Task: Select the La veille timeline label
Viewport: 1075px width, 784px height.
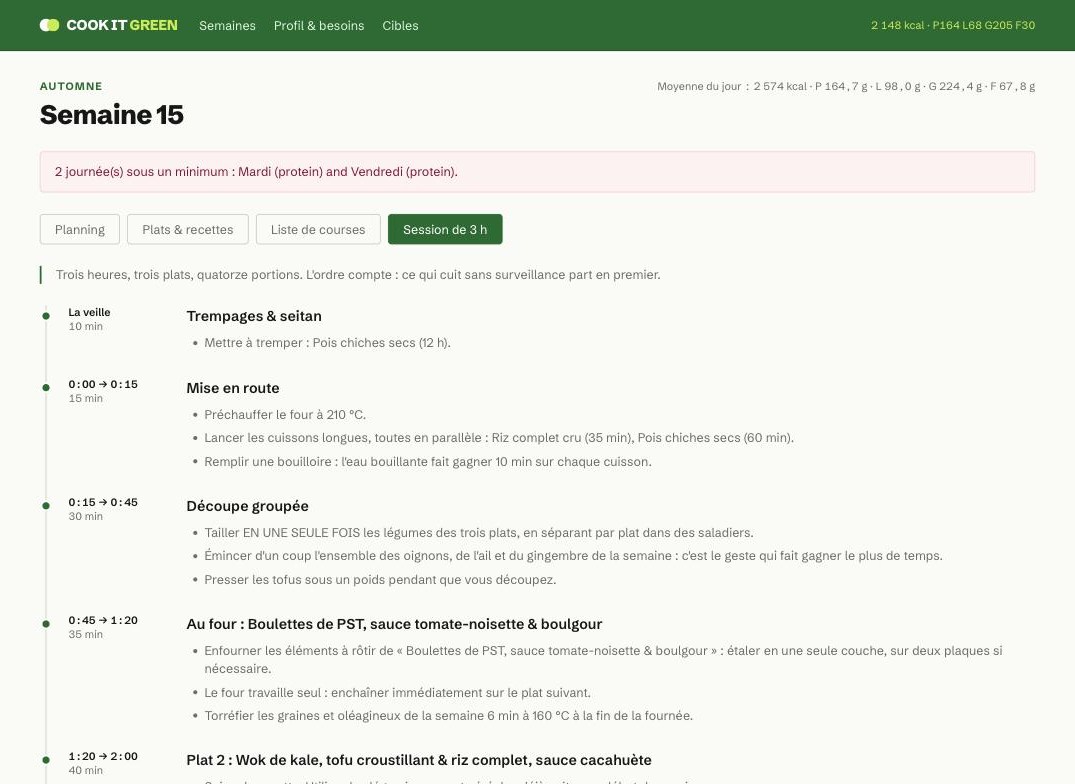Action: pos(89,313)
